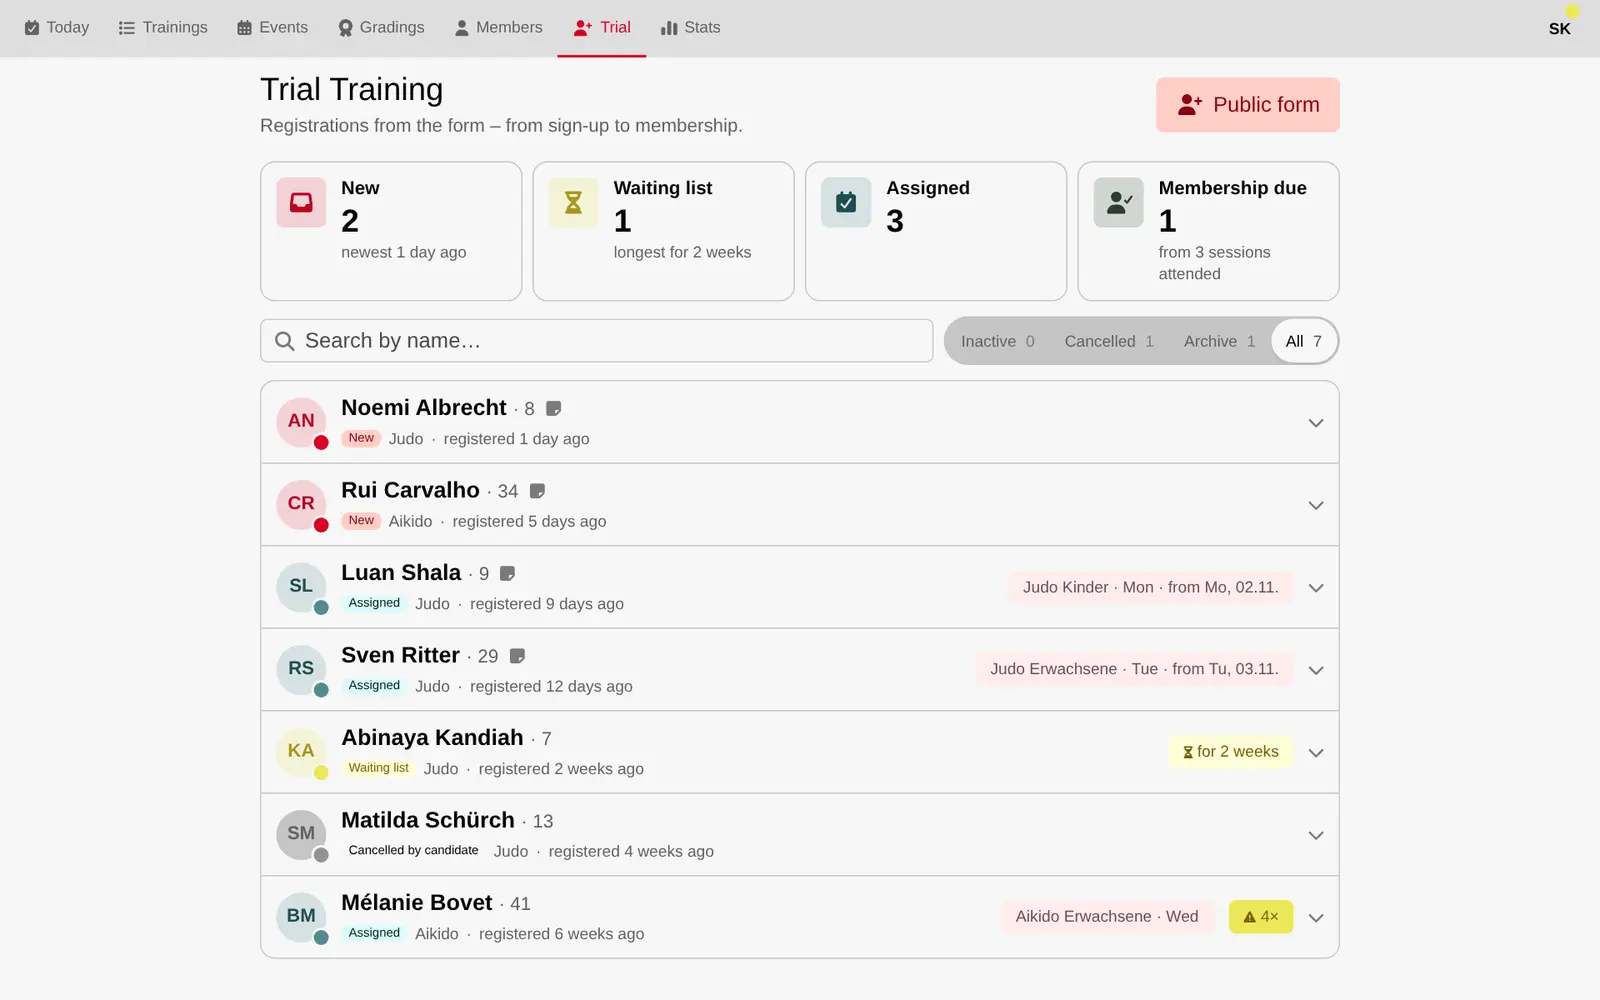Expand Mélanie Bovet's row
The height and width of the screenshot is (1000, 1600).
point(1316,918)
